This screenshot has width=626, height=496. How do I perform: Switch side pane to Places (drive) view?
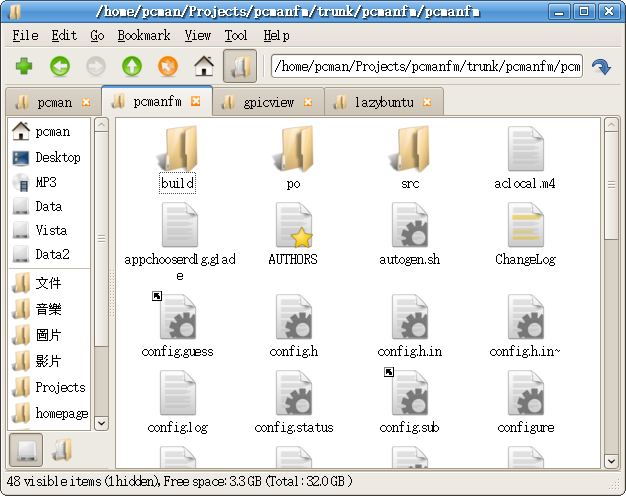point(26,451)
